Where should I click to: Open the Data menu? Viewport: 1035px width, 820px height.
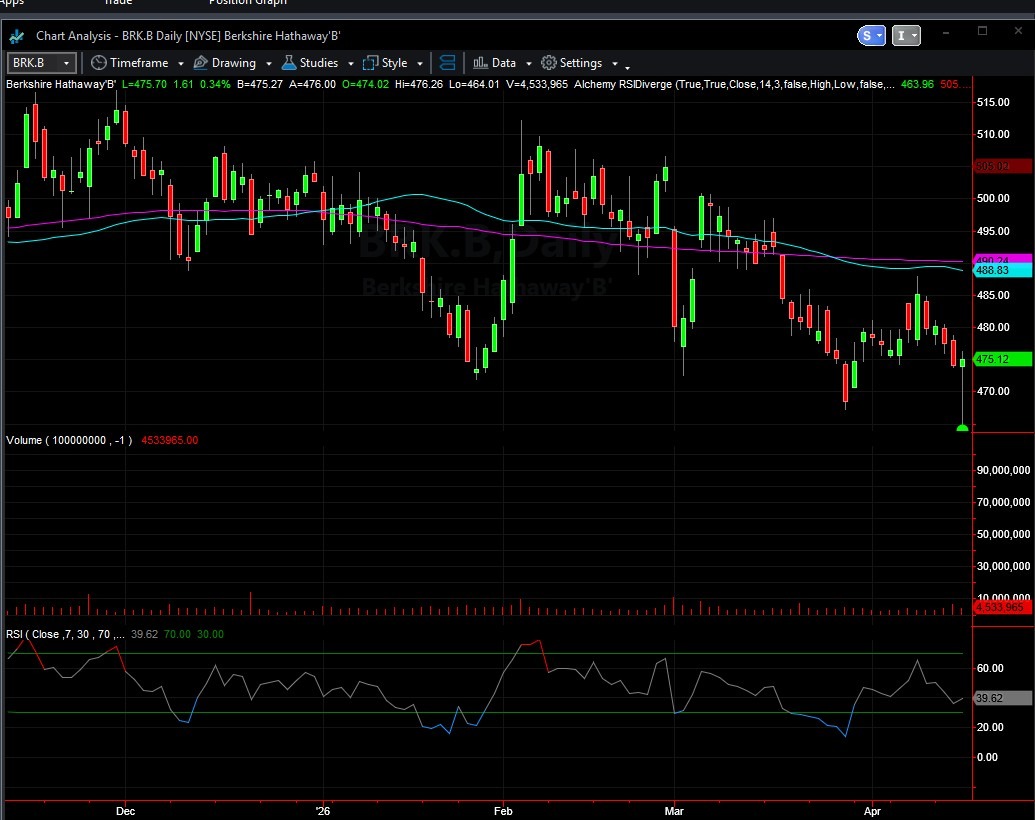504,63
